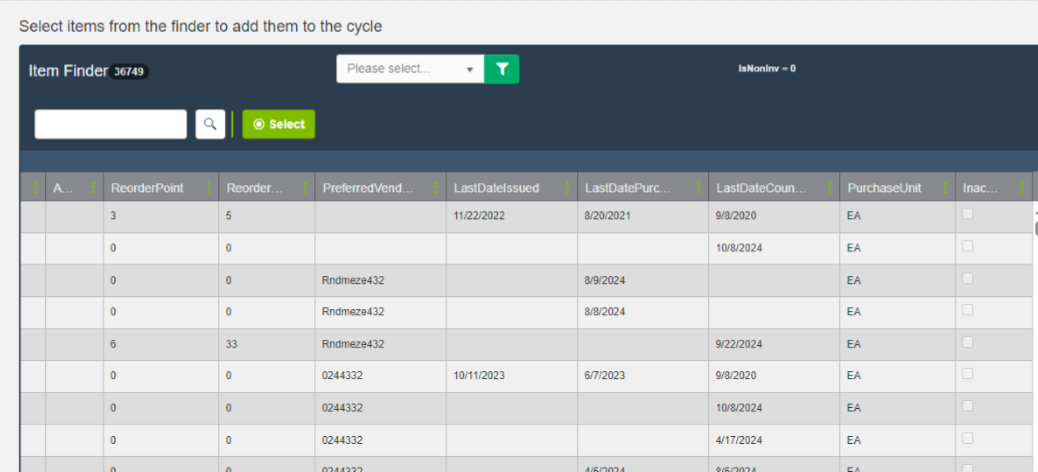
Task: Open the ReorderPoint column options dots
Action: pos(210,188)
